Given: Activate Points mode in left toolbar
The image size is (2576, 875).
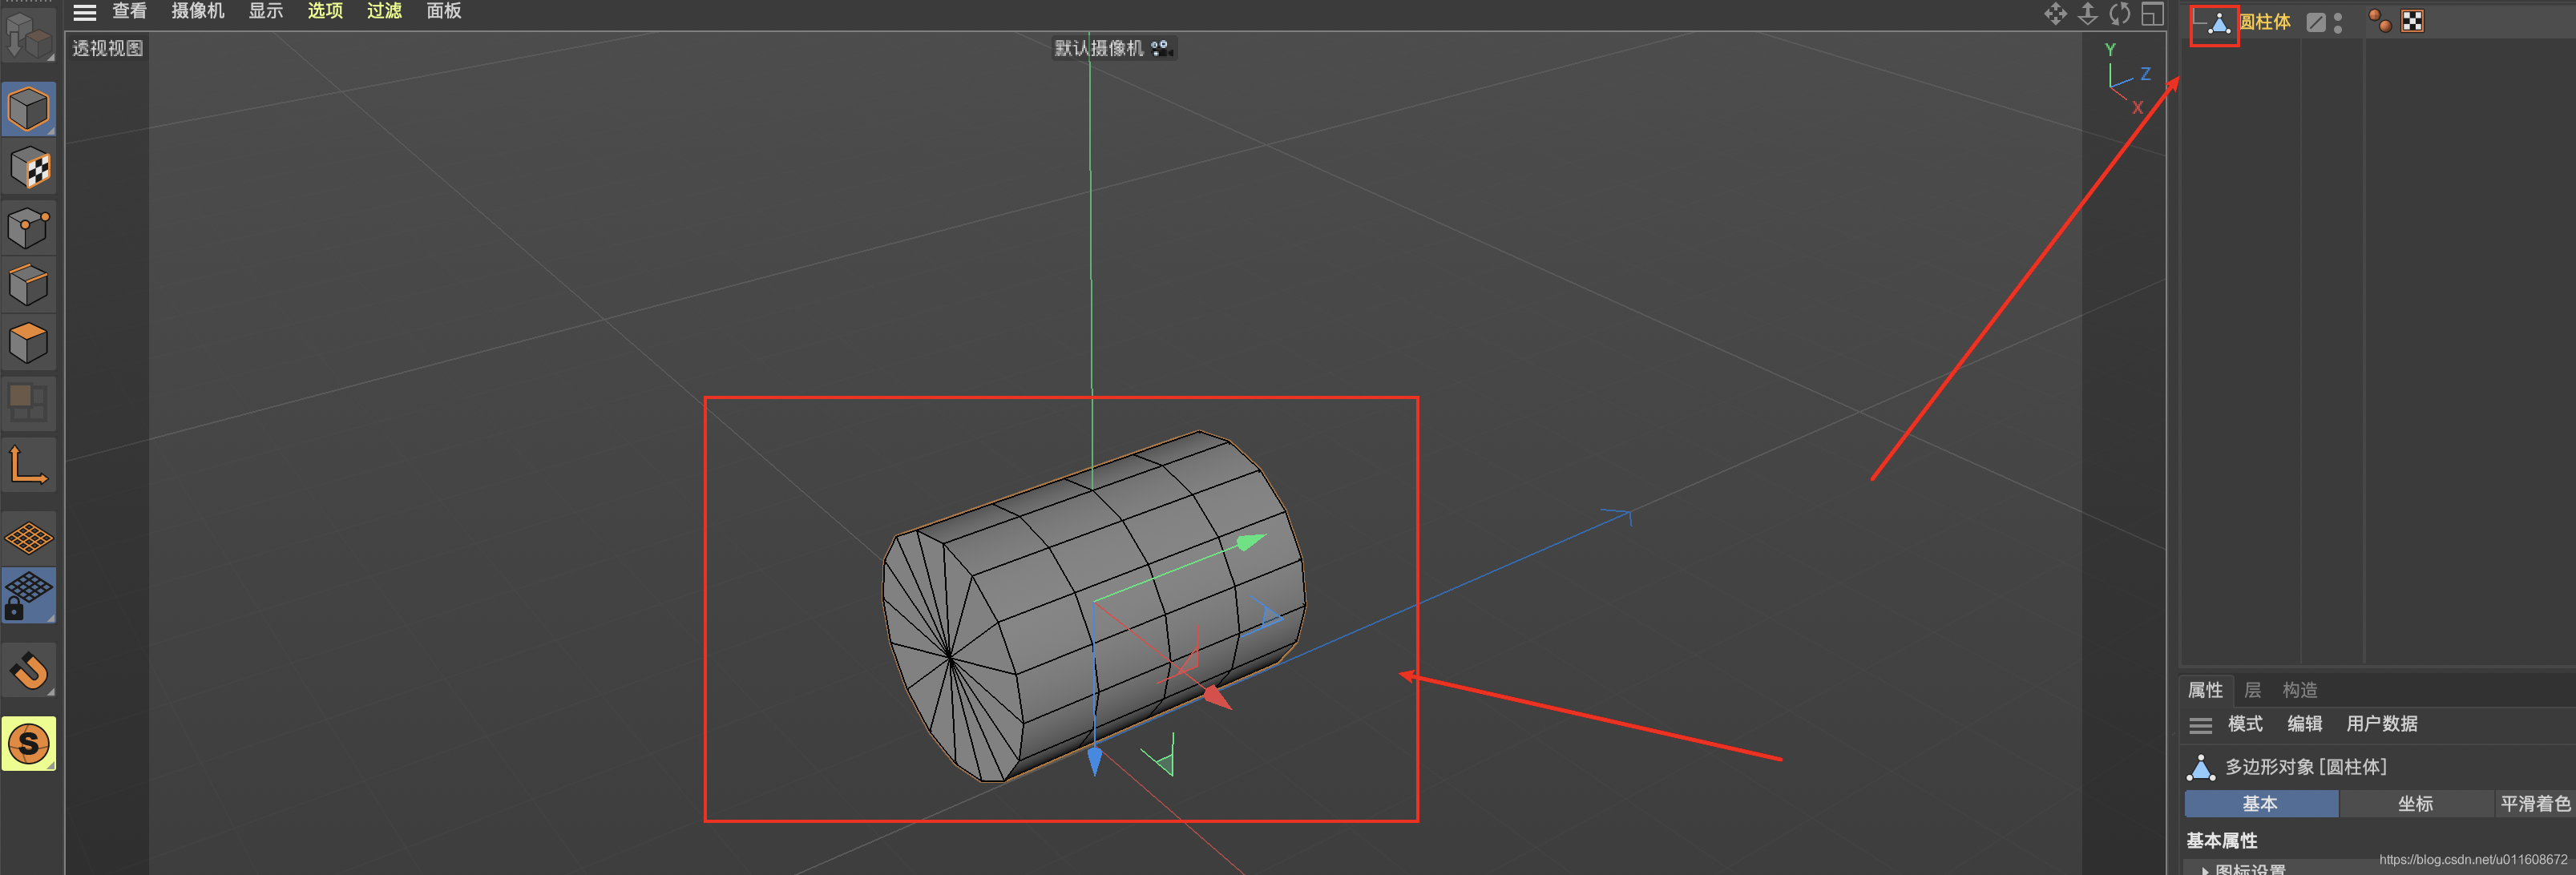Looking at the screenshot, I should (x=28, y=227).
